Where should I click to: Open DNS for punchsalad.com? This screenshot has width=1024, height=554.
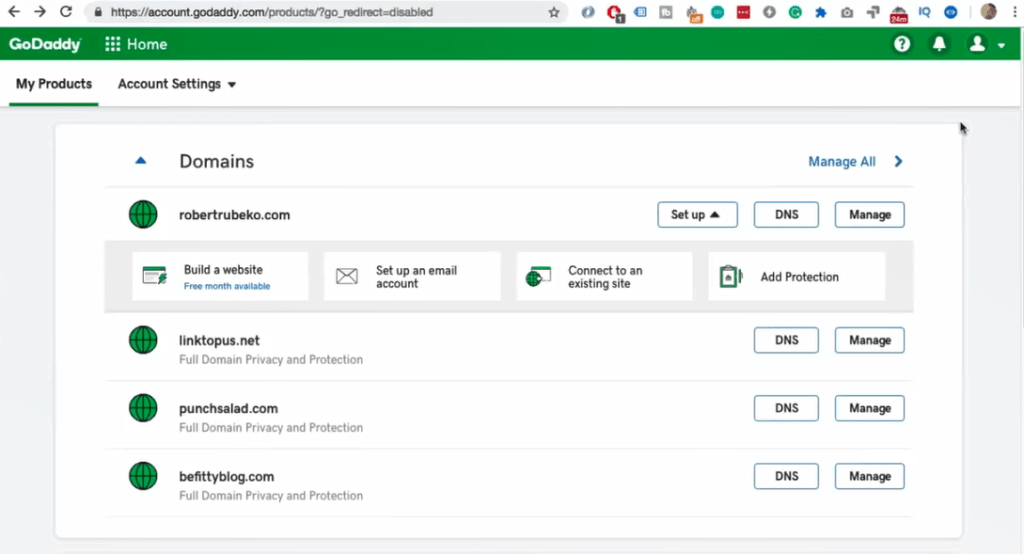point(786,408)
